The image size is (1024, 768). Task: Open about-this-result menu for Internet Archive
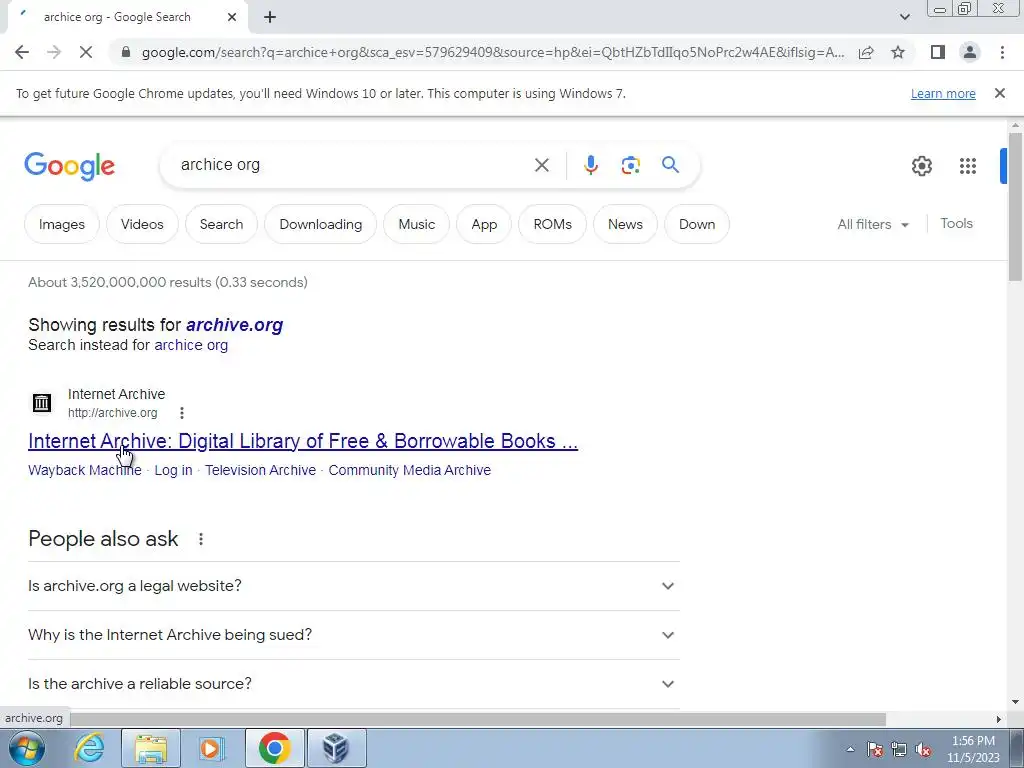coord(182,413)
